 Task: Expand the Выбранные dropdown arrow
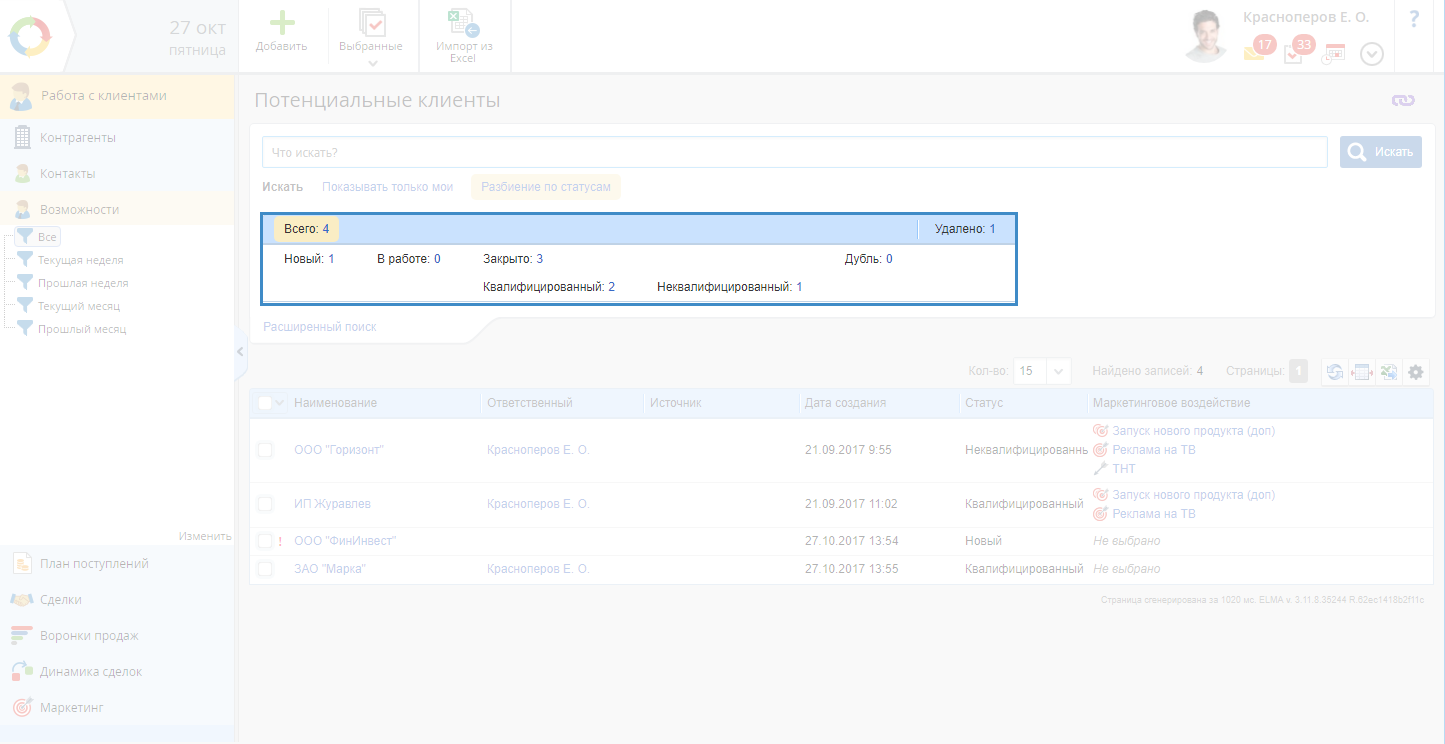coord(372,64)
